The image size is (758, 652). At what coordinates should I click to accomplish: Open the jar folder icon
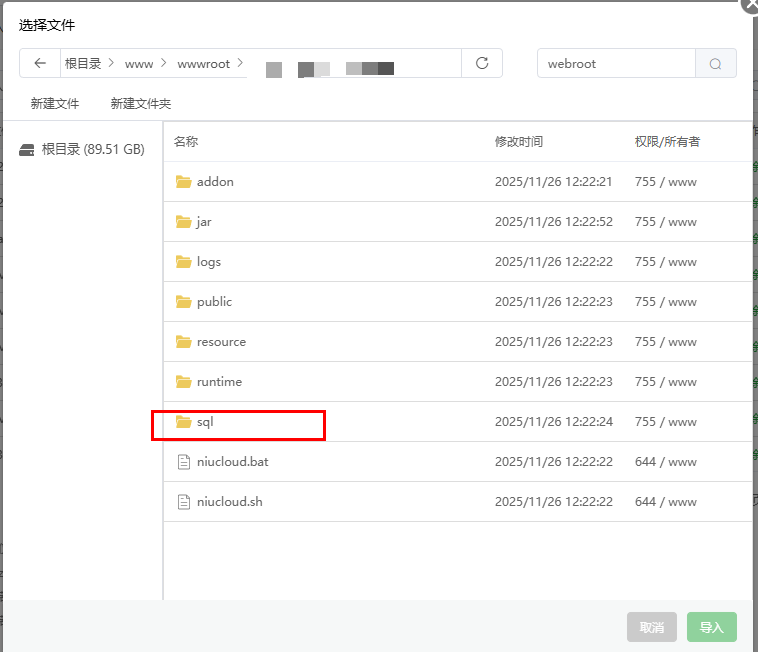[x=183, y=222]
